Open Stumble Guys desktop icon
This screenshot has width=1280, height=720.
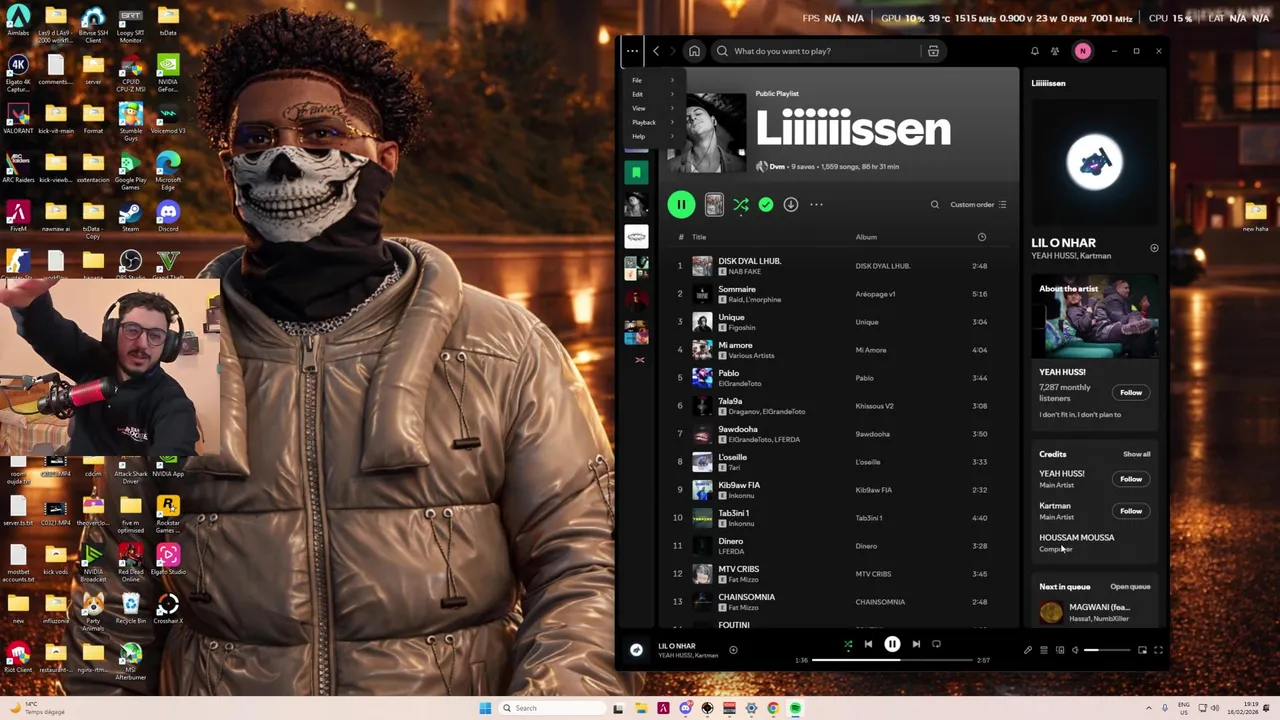(130, 120)
